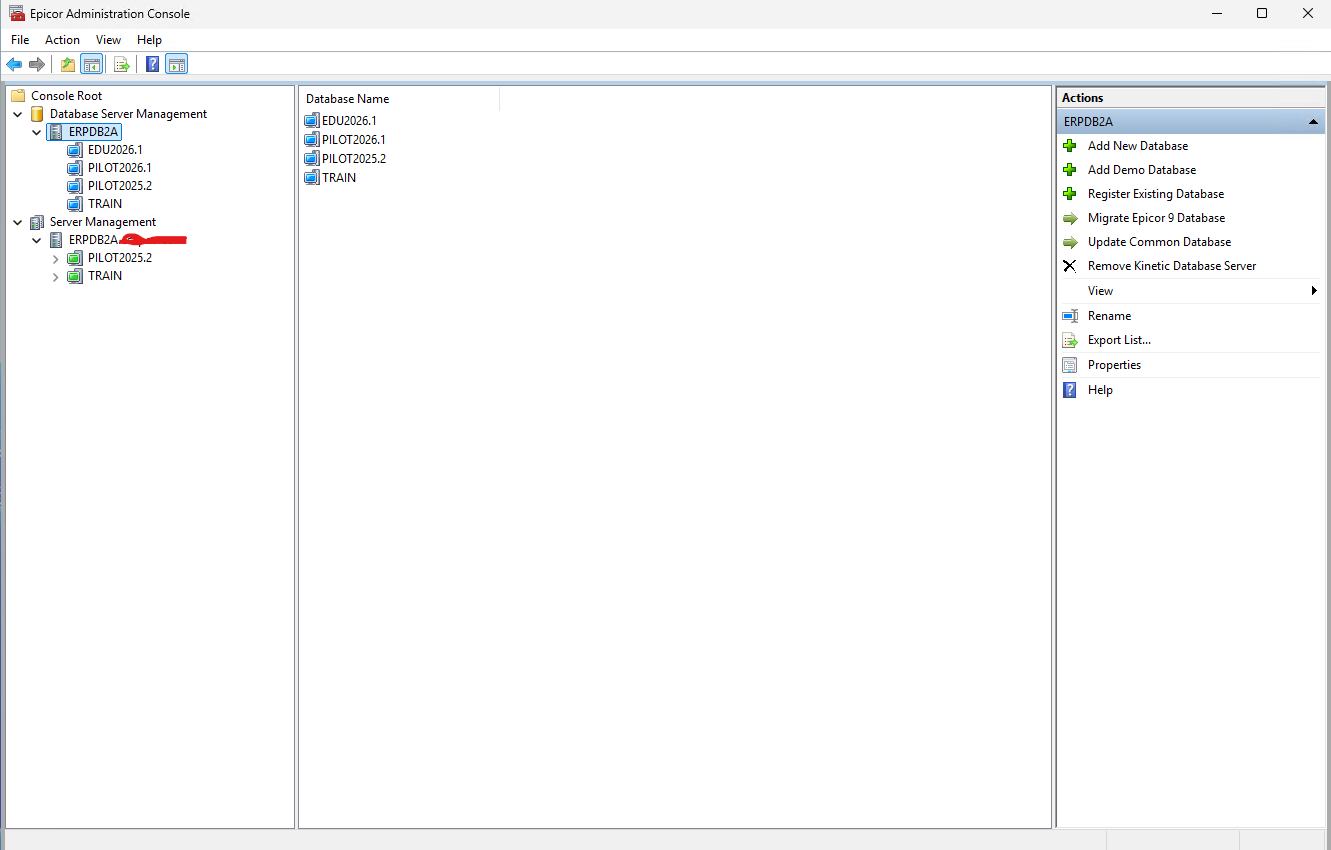
Task: Expand PILOT2025.2 under Server Management
Action: (x=56, y=258)
